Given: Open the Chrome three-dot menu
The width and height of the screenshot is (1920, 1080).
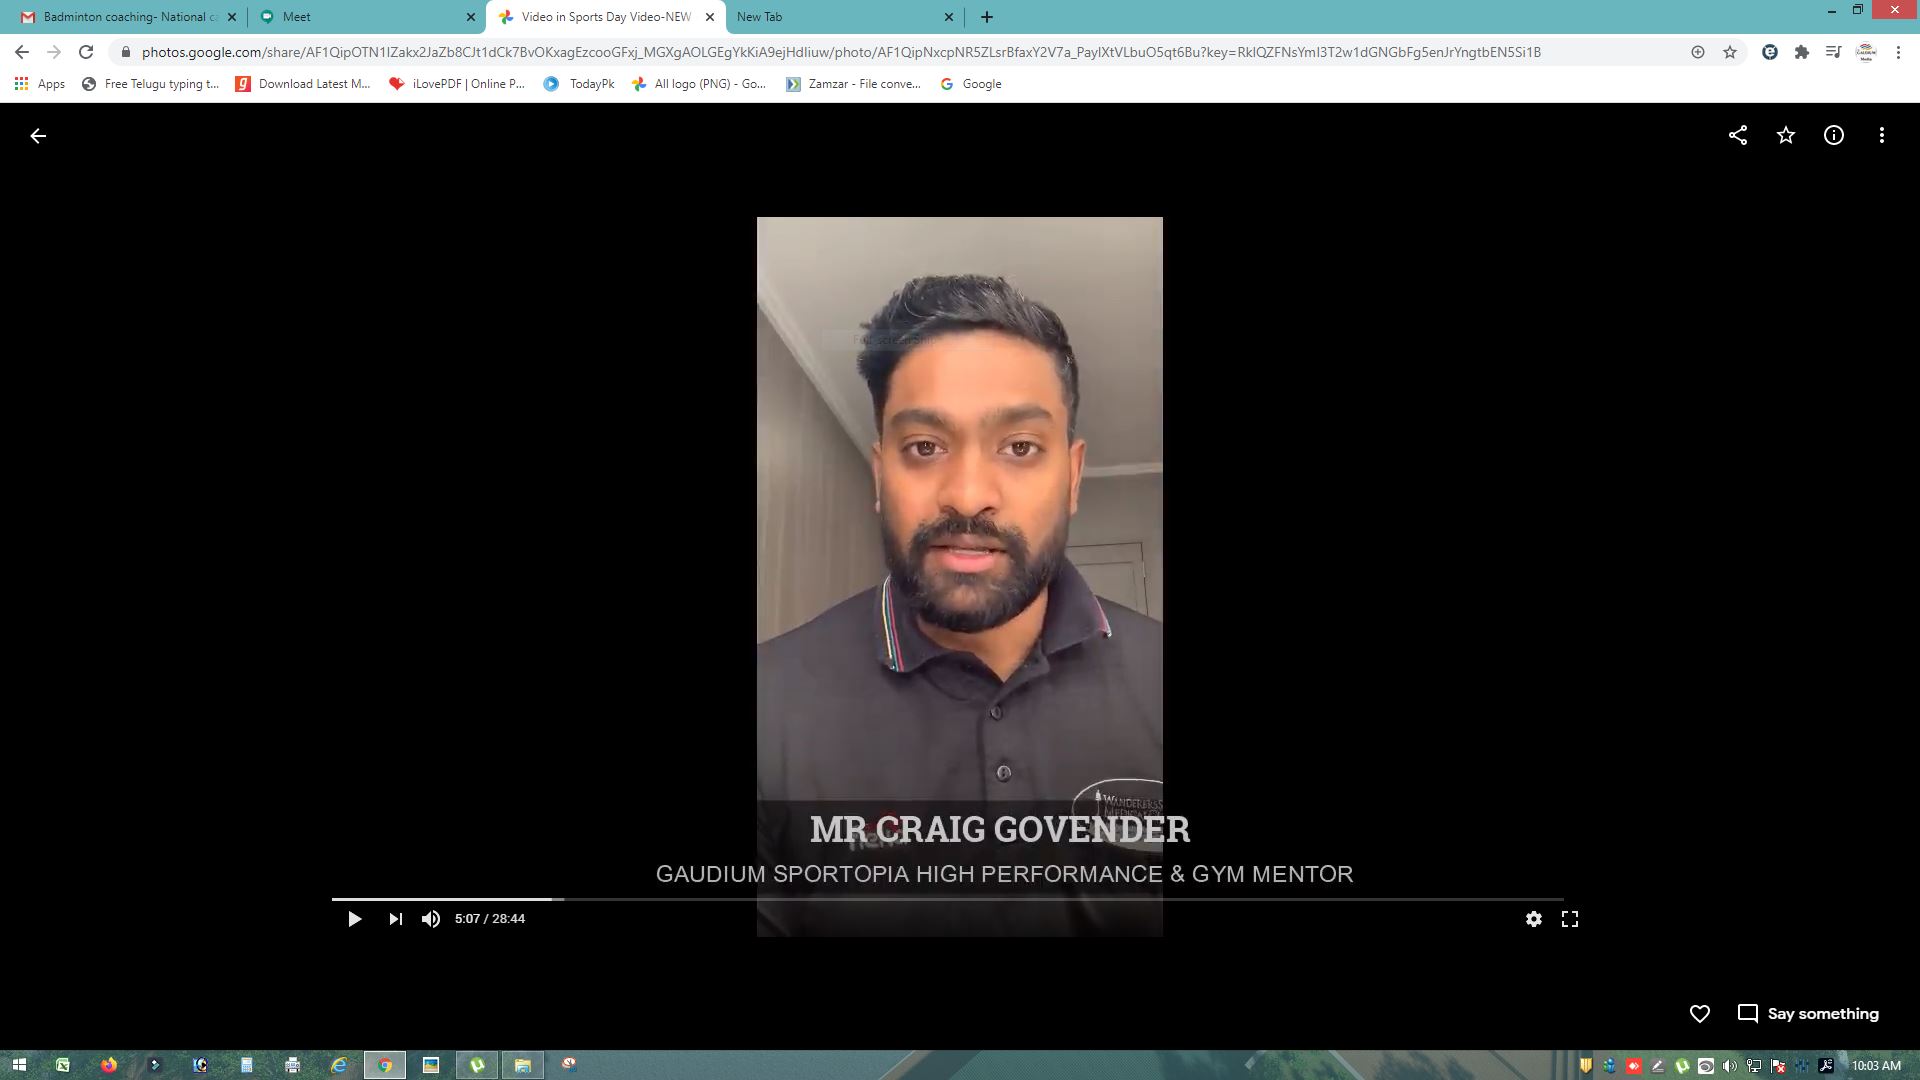Looking at the screenshot, I should 1898,52.
